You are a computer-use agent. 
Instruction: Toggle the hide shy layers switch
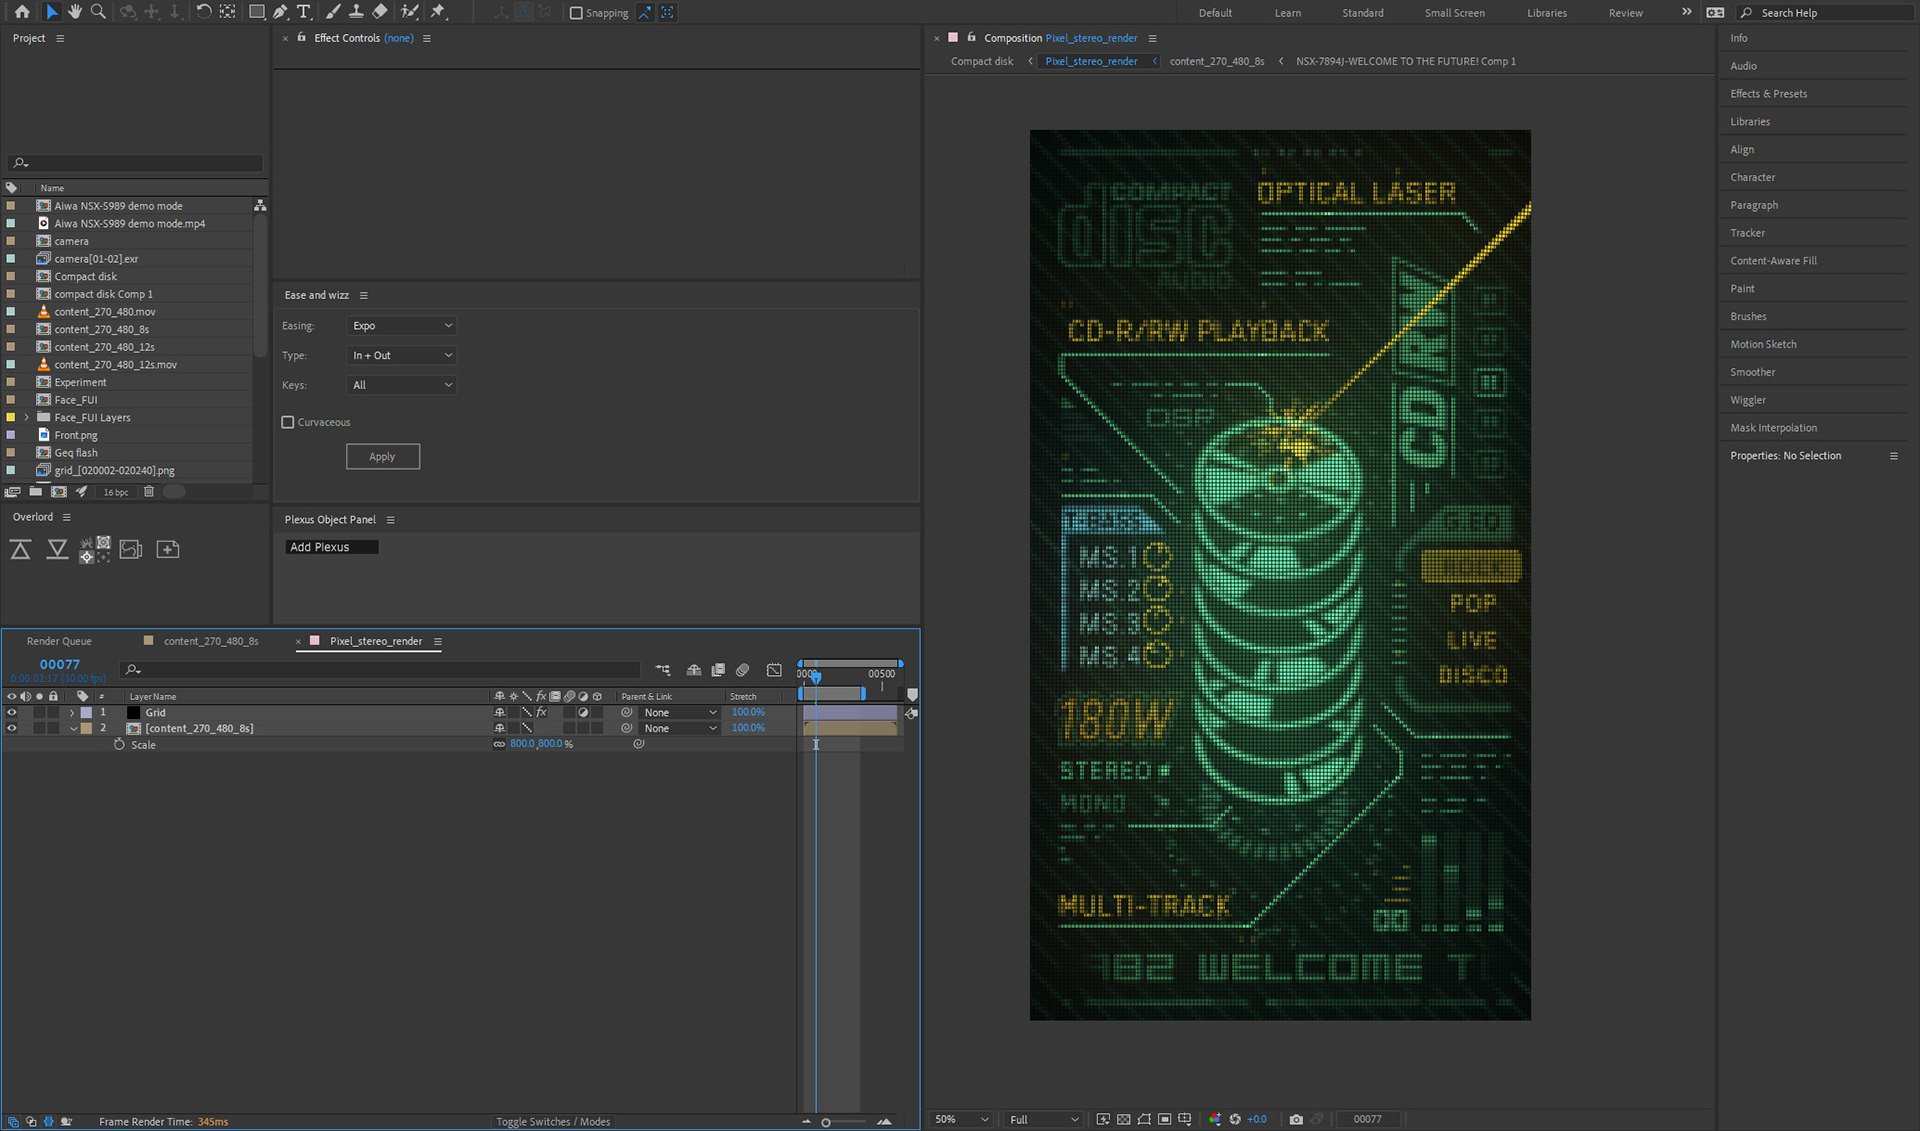694,670
